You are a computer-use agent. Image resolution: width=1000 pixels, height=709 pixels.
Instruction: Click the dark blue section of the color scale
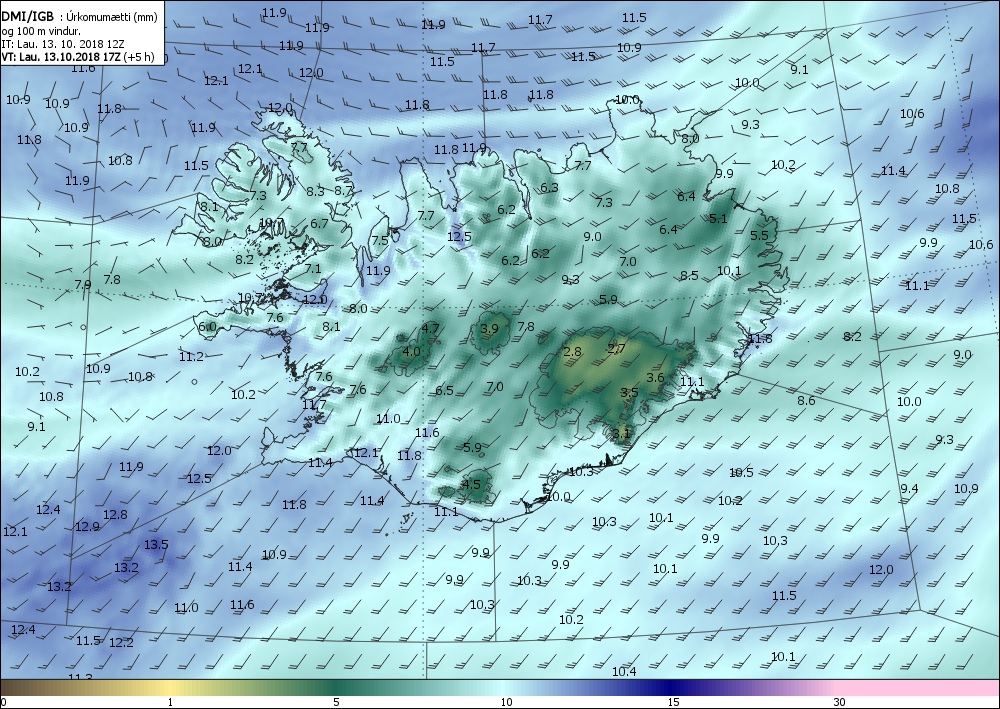tap(670, 688)
